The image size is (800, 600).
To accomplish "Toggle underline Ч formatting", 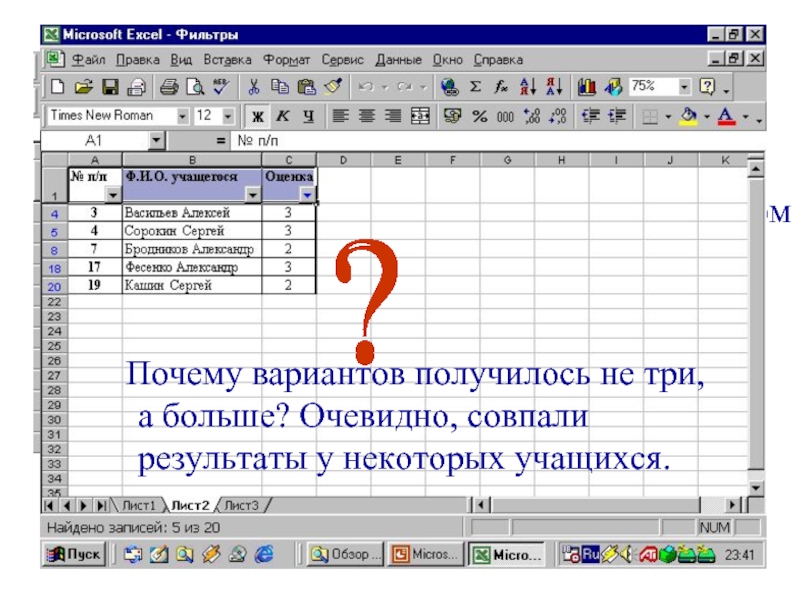I will [x=308, y=116].
